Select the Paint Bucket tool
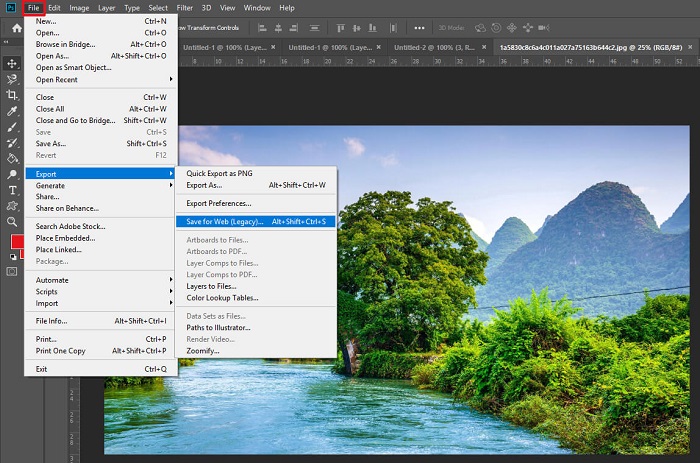Screen dimensions: 700x463 tap(13, 157)
